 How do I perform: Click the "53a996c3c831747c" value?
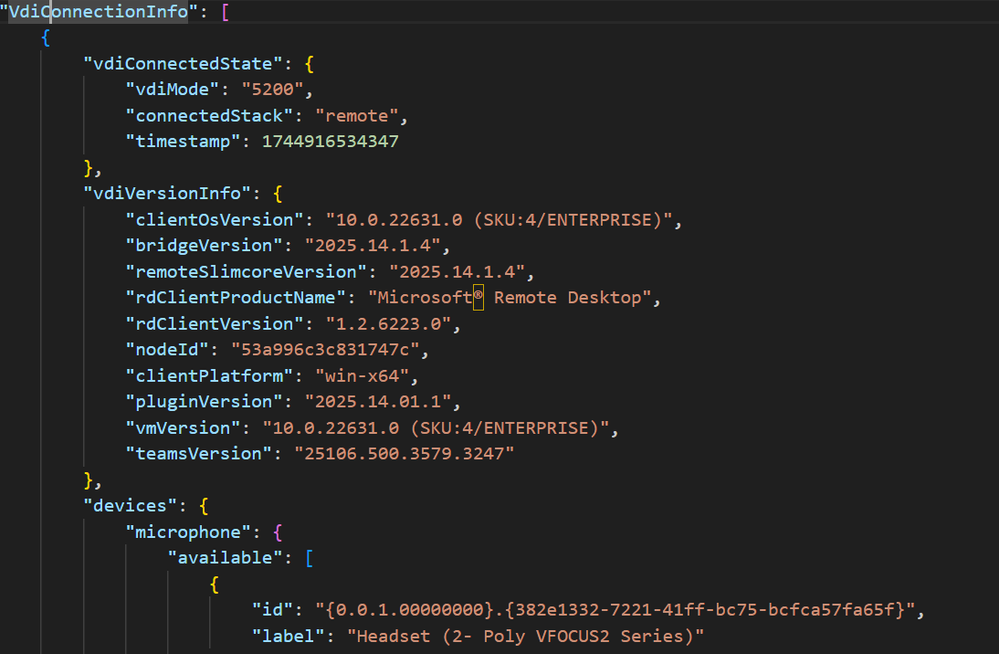pyautogui.click(x=325, y=350)
